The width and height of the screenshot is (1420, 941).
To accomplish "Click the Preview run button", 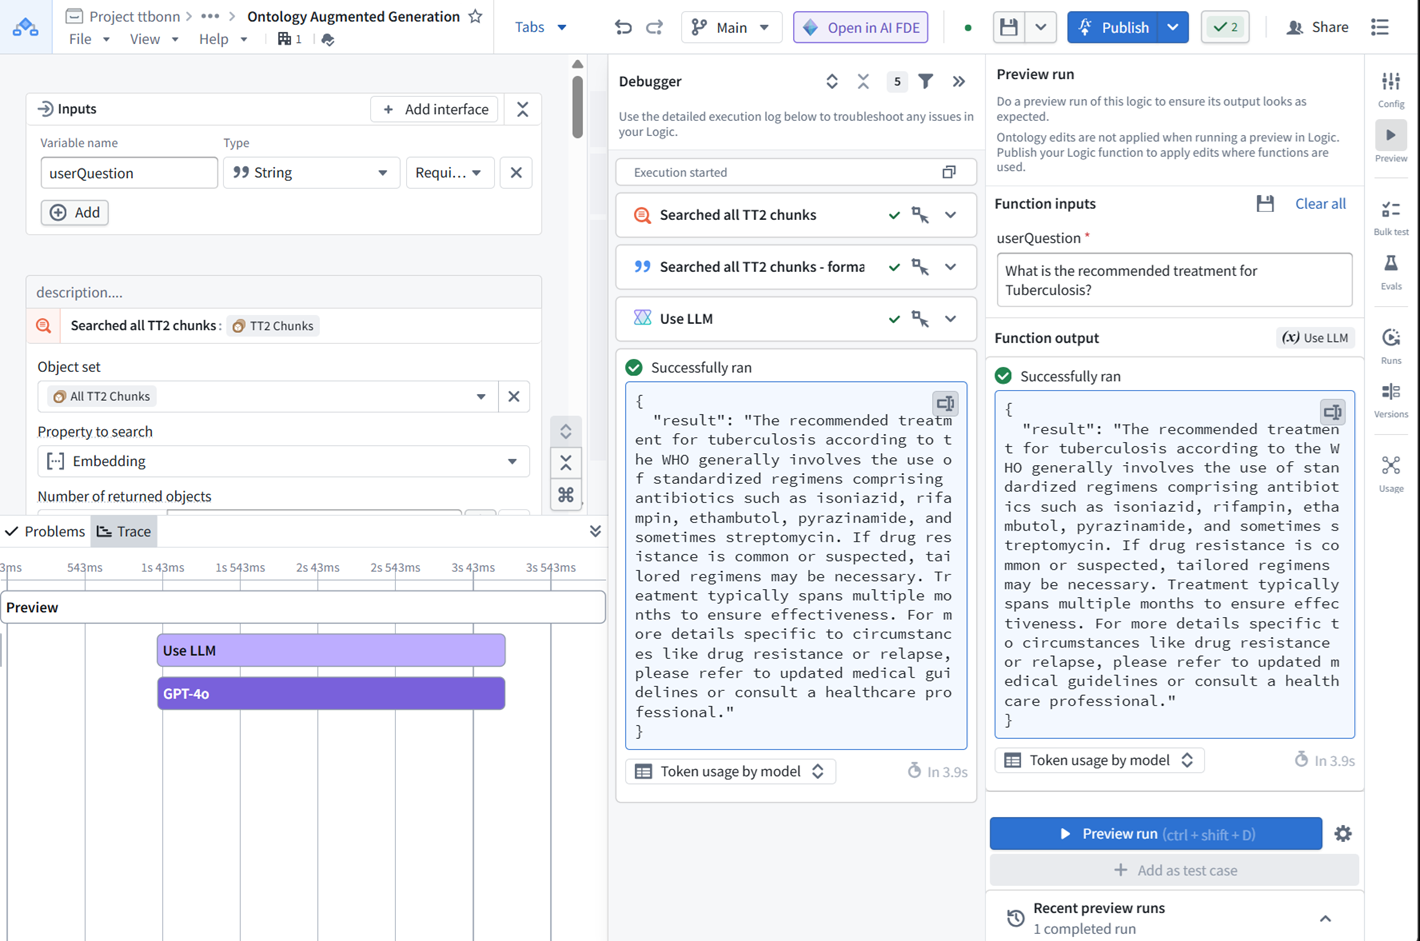I will click(x=1156, y=834).
